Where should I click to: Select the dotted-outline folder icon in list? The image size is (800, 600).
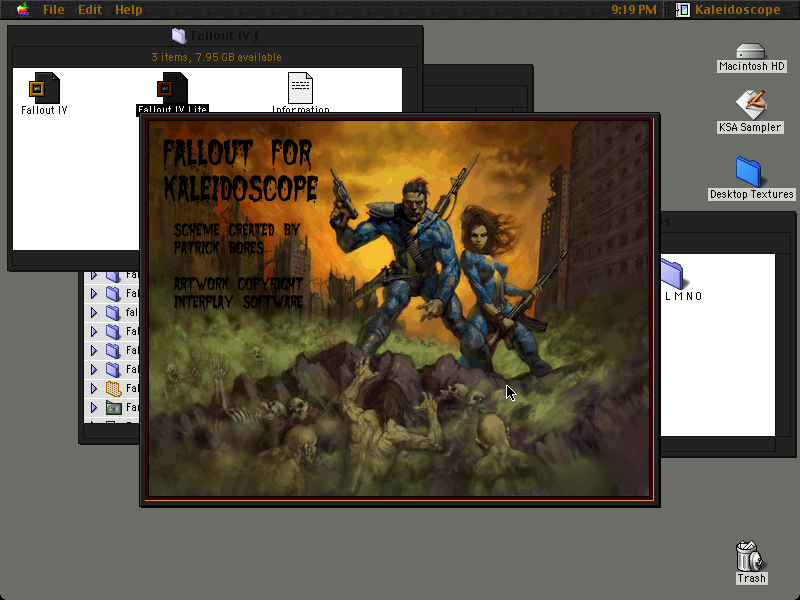point(113,389)
